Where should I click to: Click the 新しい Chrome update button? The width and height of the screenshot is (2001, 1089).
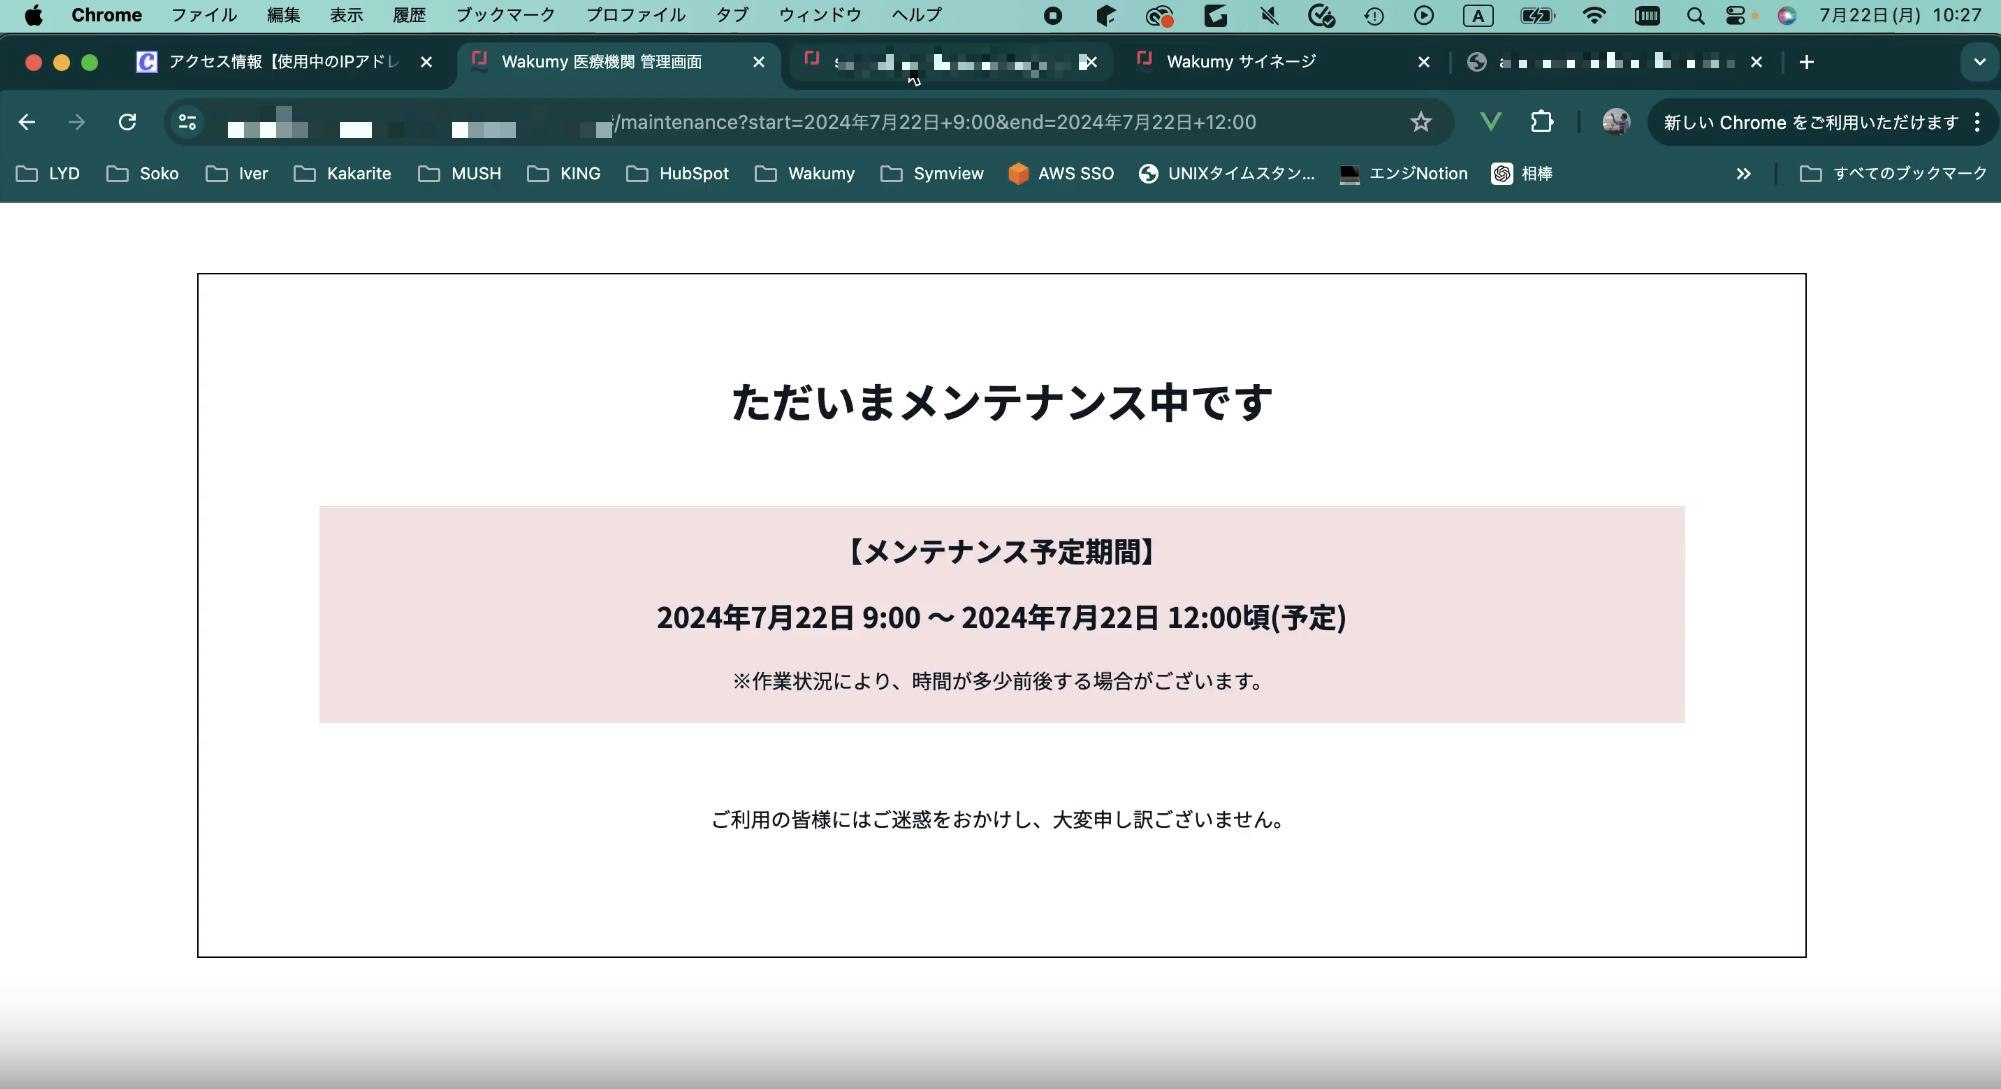coord(1811,122)
